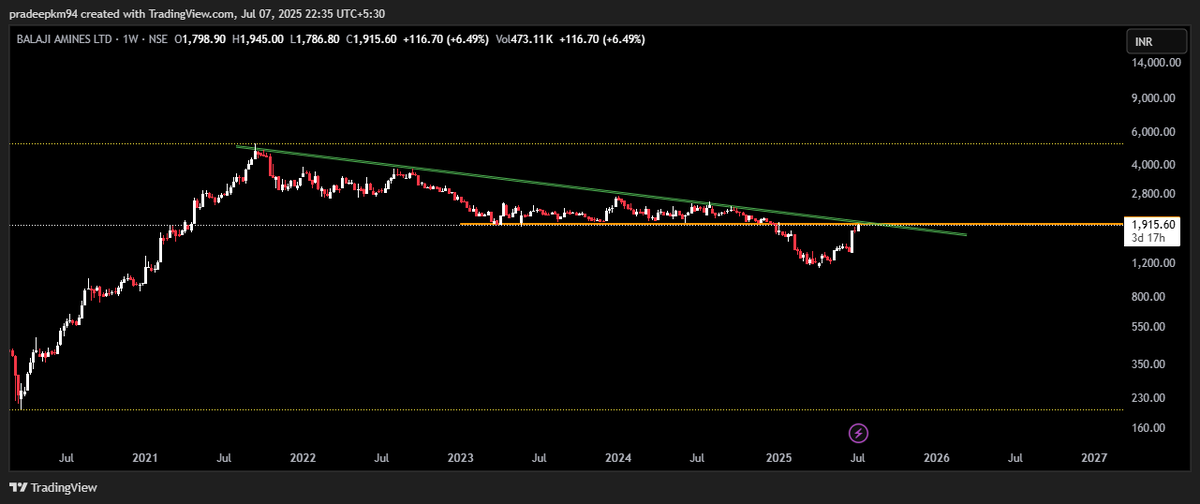Click the BALAJI AMINES LTD symbol title
The width and height of the screenshot is (1200, 504).
(x=63, y=39)
